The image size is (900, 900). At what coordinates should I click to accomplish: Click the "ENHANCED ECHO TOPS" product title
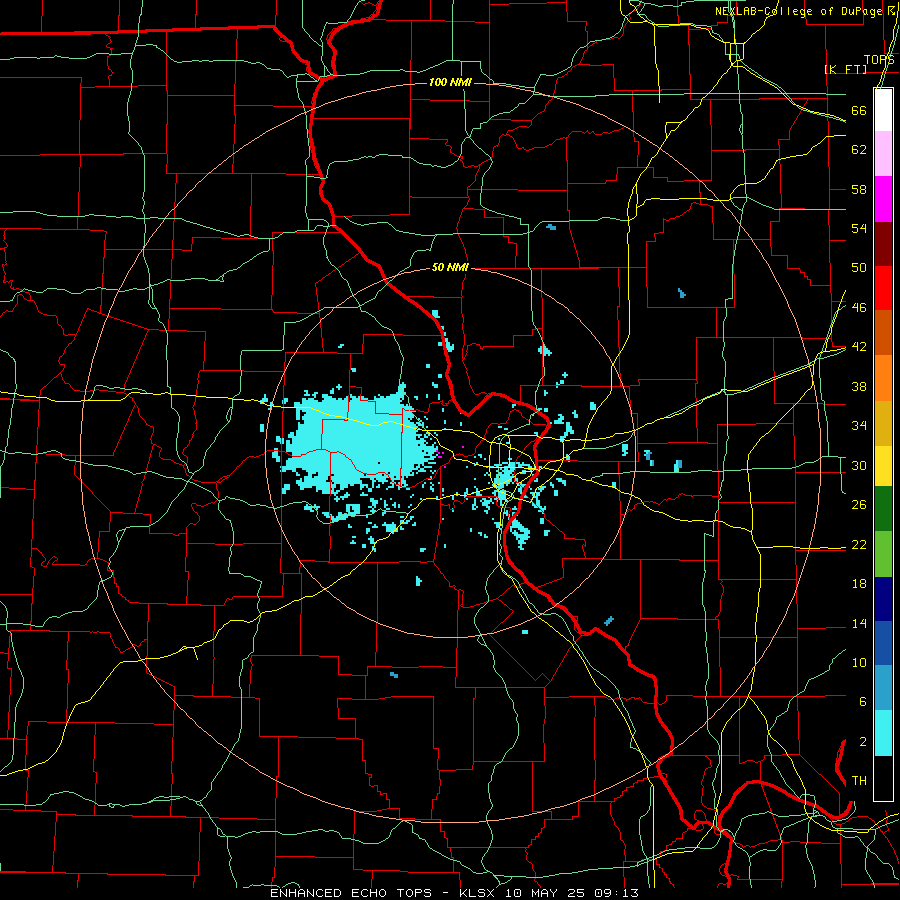[351, 893]
